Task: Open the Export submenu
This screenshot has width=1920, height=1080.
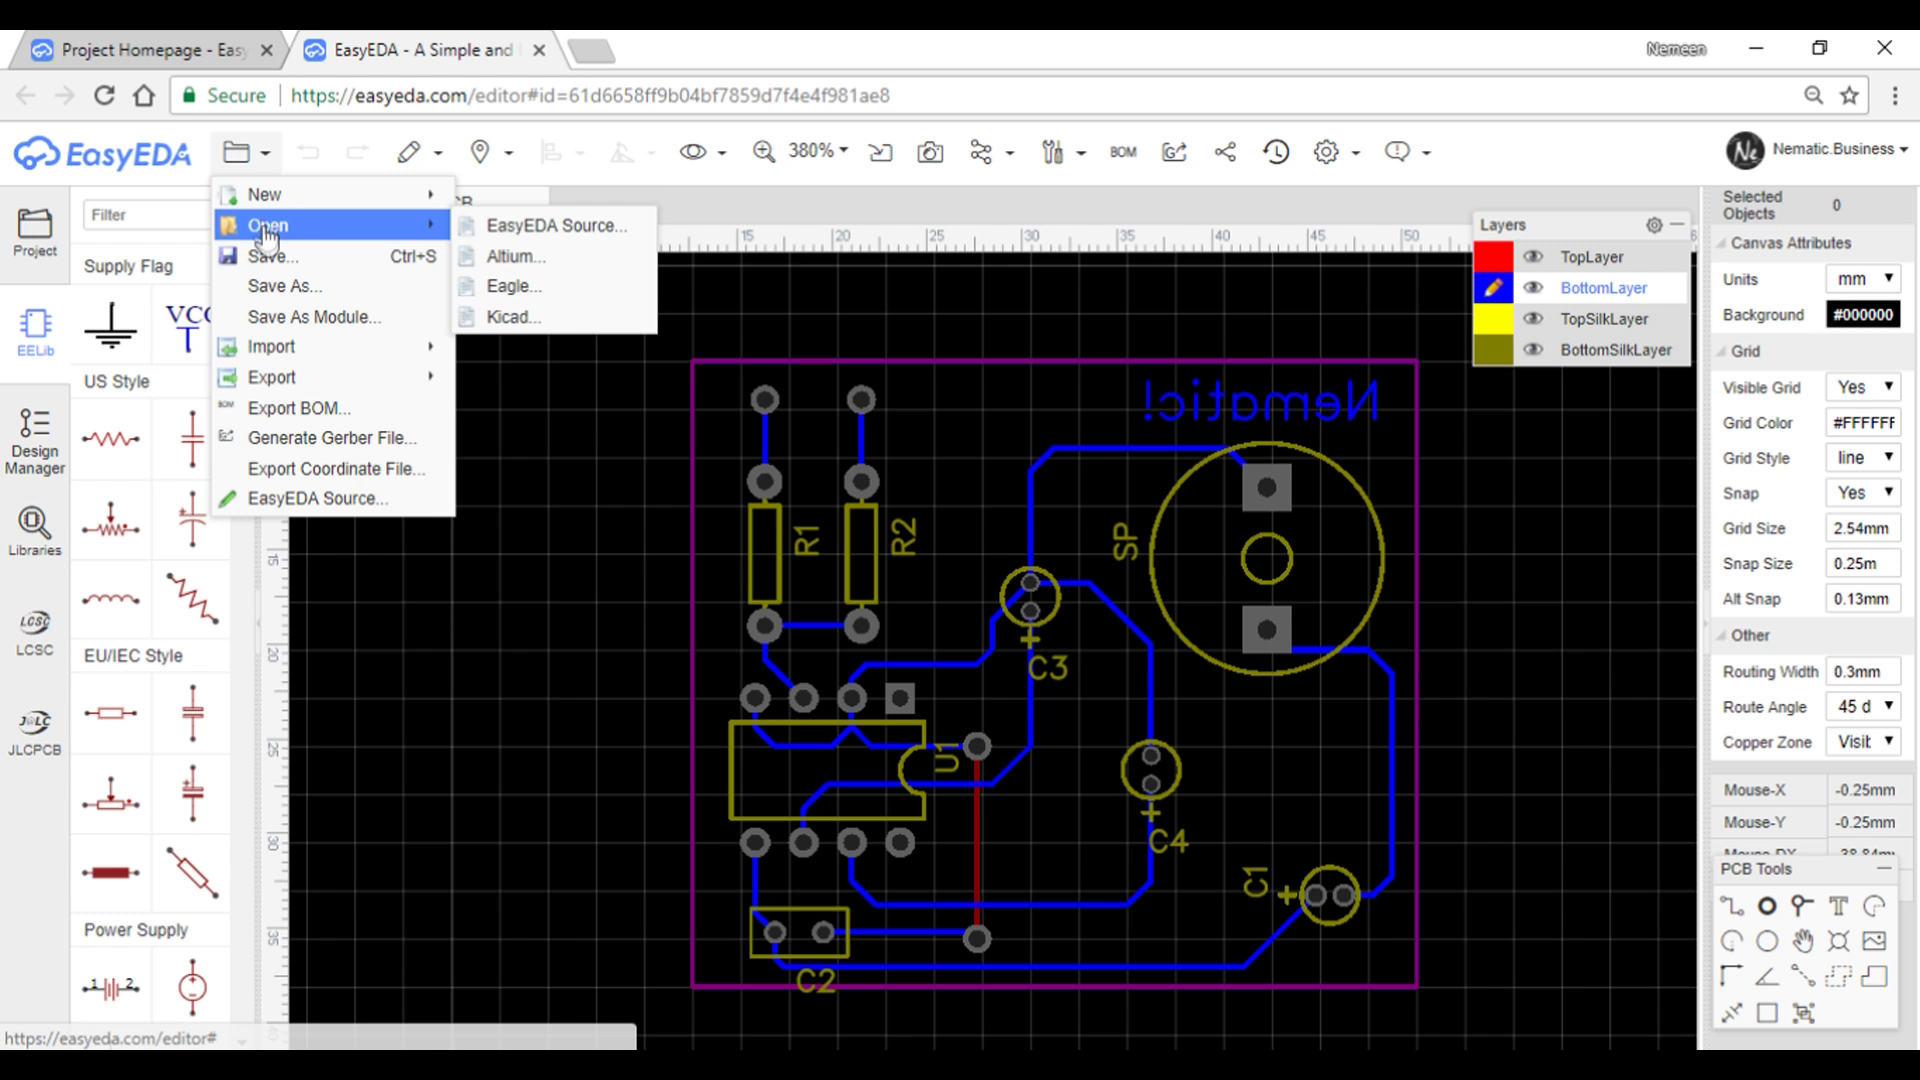Action: click(333, 377)
